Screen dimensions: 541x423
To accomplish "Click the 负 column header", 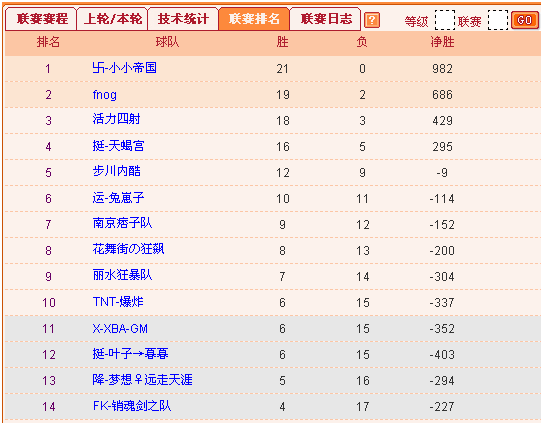I will click(x=362, y=42).
